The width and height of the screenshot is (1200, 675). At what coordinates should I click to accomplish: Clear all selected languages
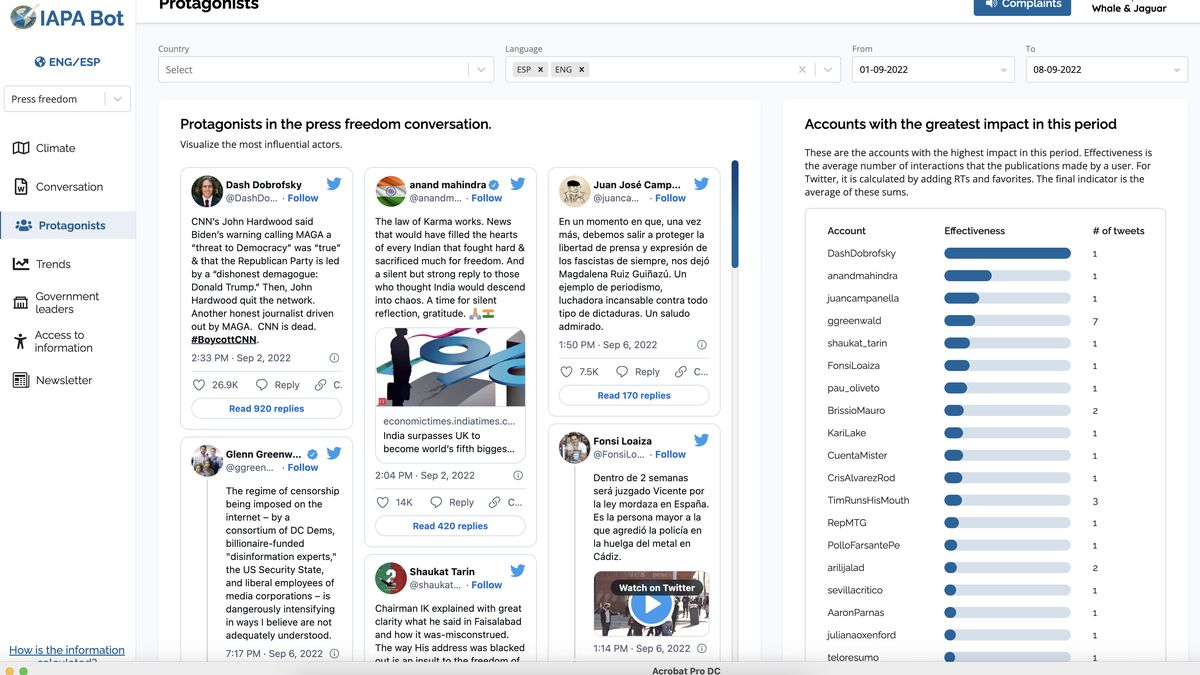point(802,70)
